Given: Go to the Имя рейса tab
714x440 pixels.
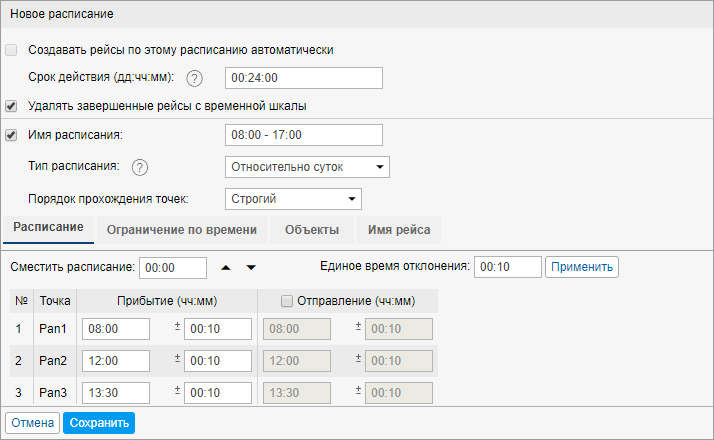Looking at the screenshot, I should [399, 230].
